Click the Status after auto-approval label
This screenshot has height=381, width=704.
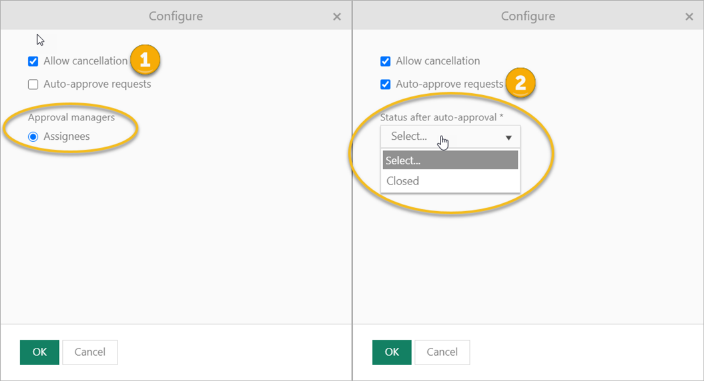coord(442,118)
